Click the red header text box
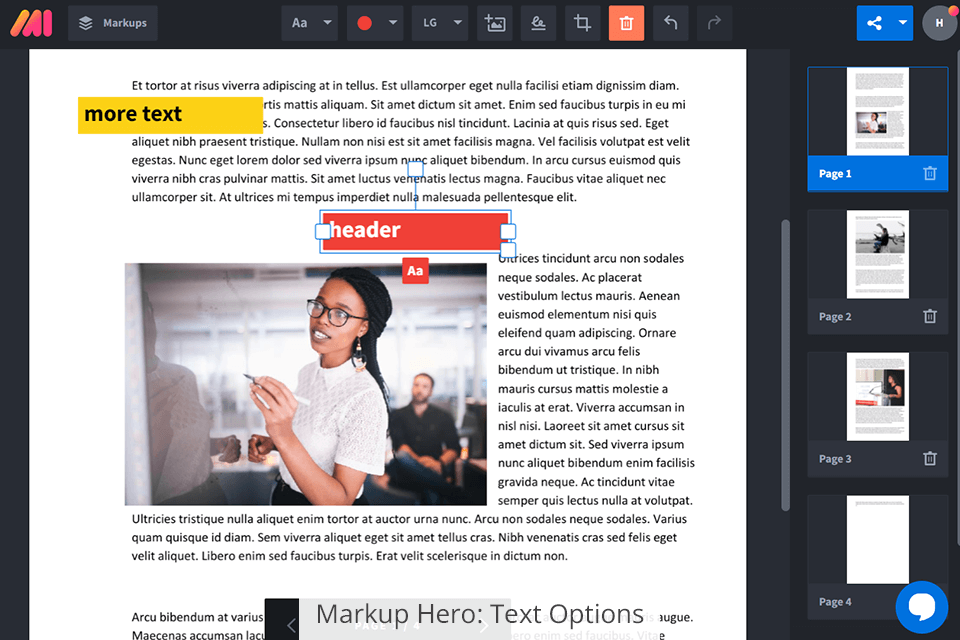Image resolution: width=960 pixels, height=640 pixels. pos(415,231)
